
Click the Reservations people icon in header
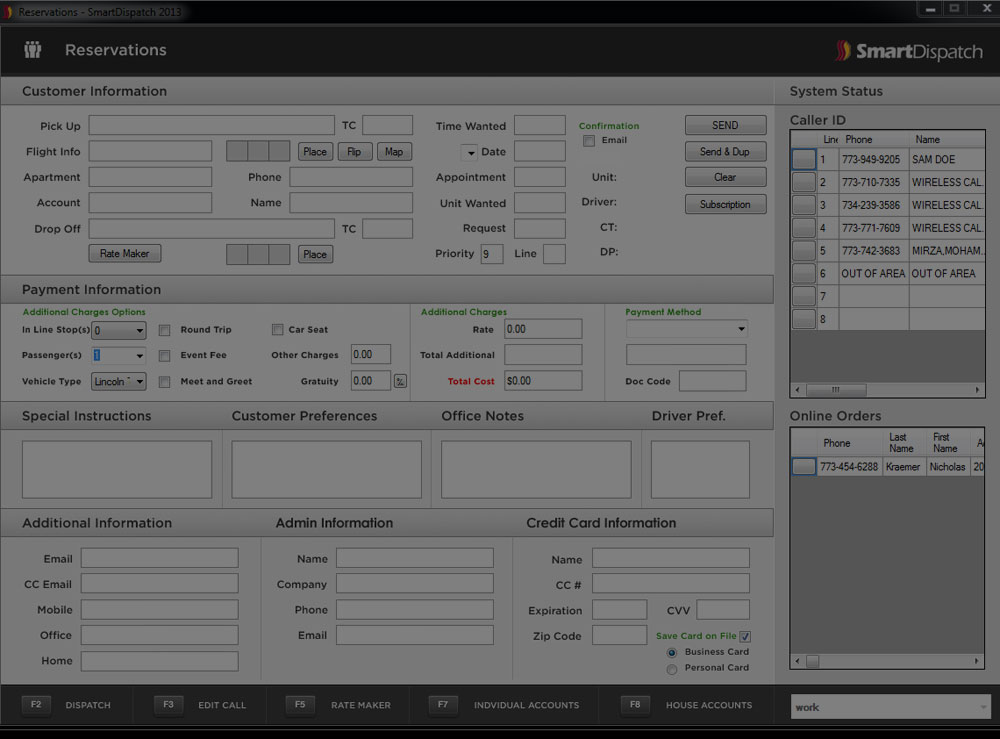pyautogui.click(x=33, y=50)
